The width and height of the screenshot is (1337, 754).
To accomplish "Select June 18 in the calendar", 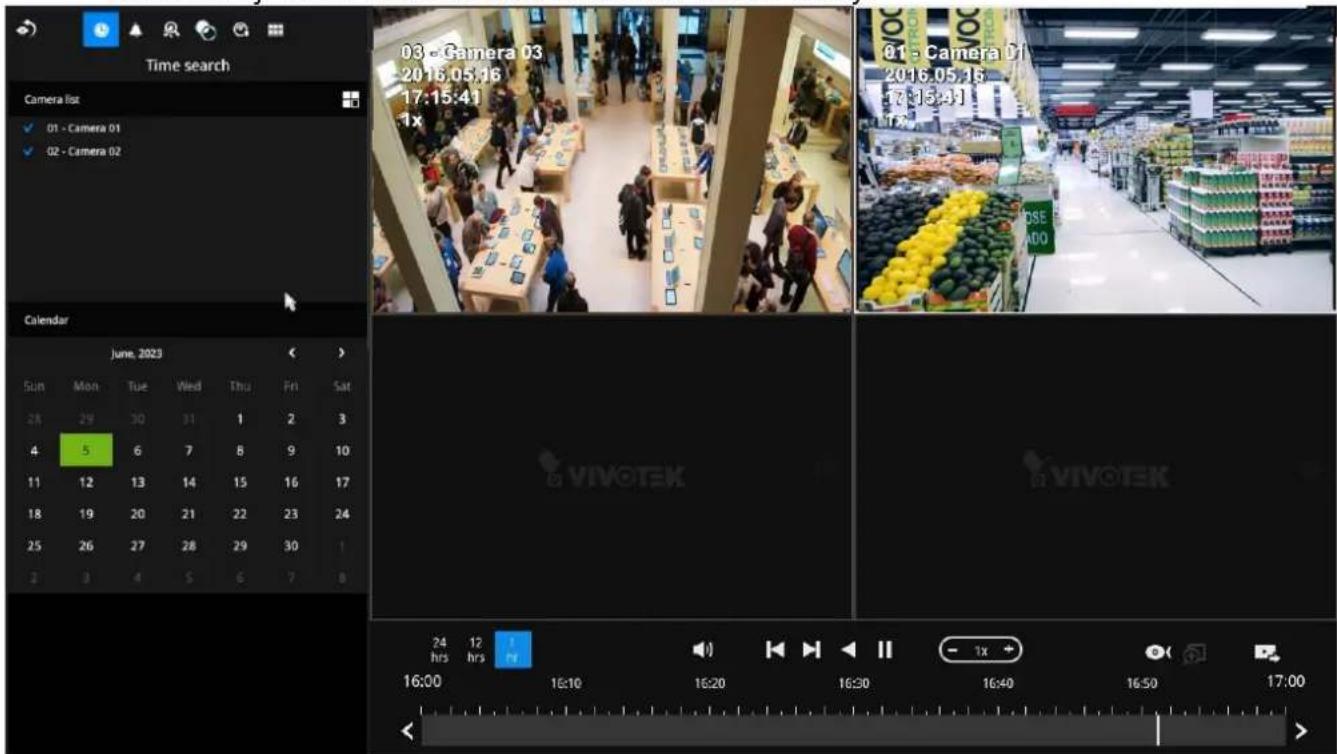I will pos(34,514).
